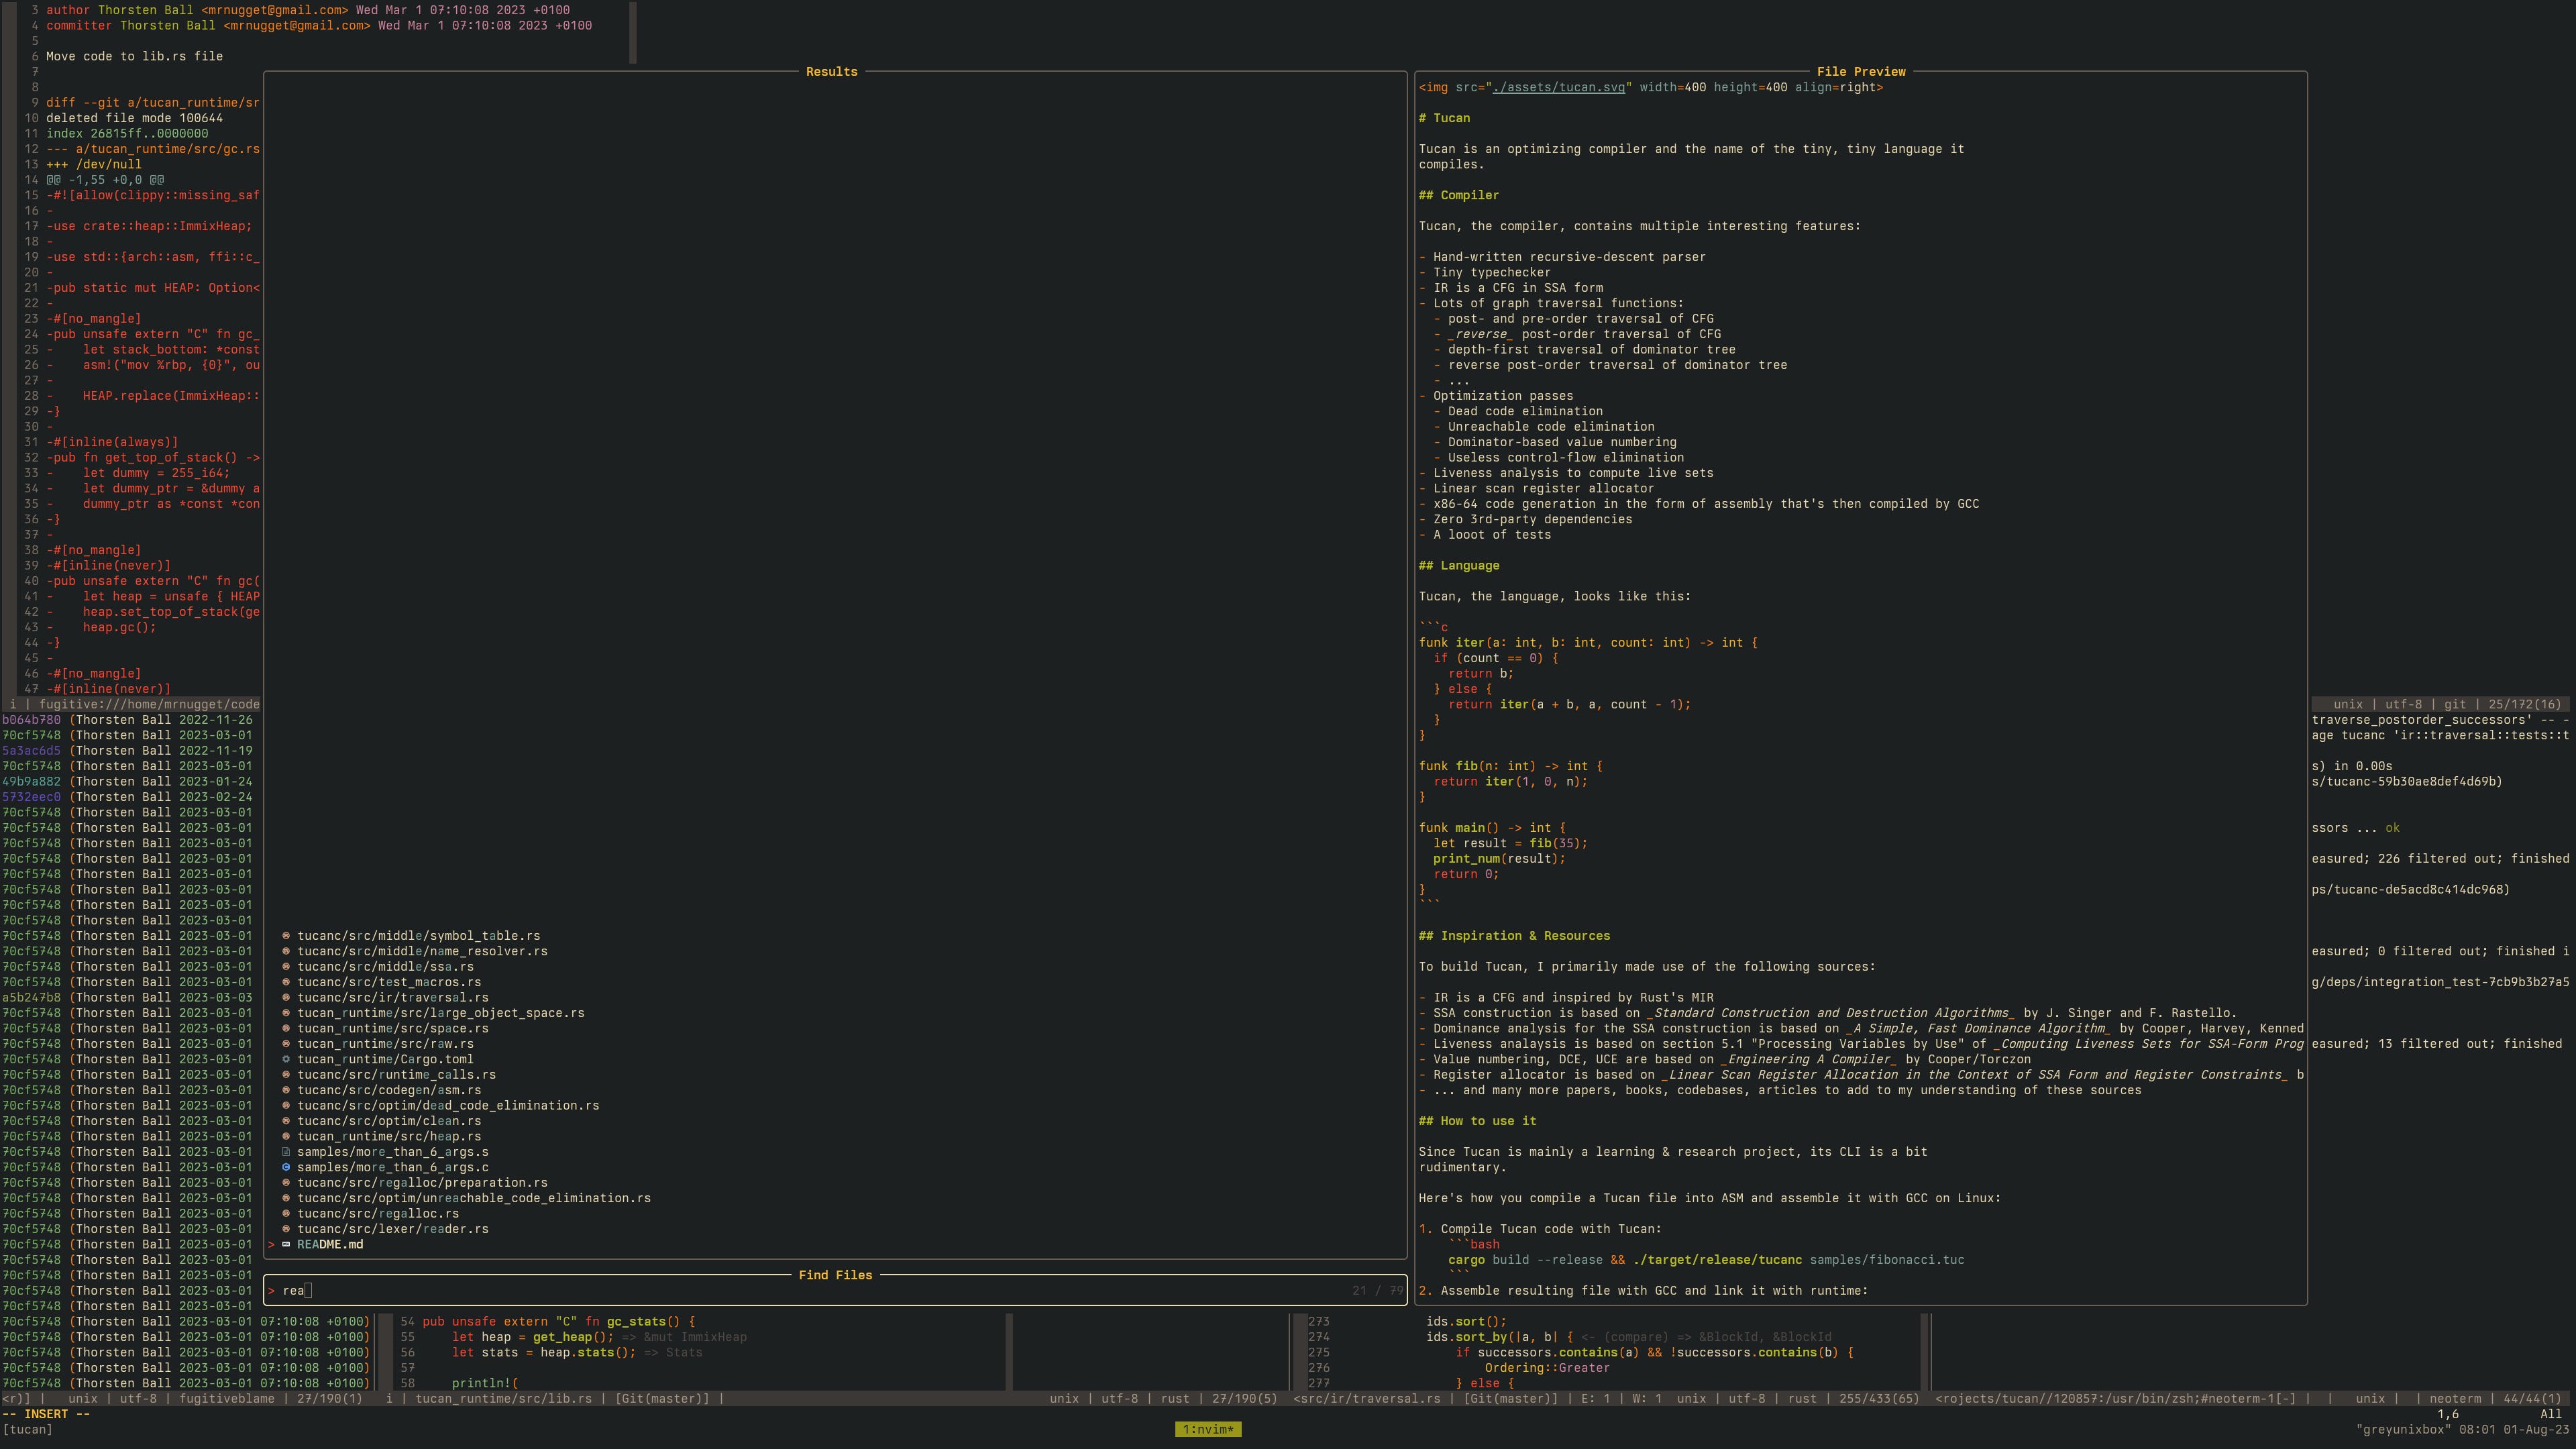Select tucanc/src/regalloc.rs result
The image size is (2576, 1449).
378,1214
